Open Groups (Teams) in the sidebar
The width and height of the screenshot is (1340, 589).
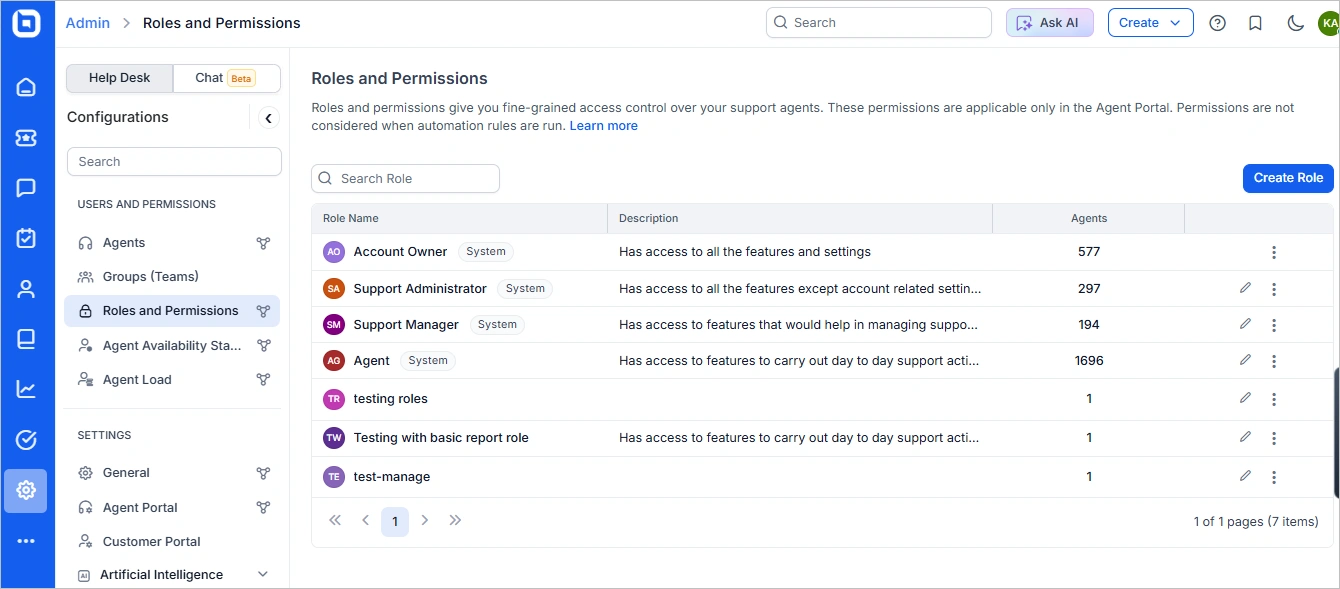(x=150, y=276)
